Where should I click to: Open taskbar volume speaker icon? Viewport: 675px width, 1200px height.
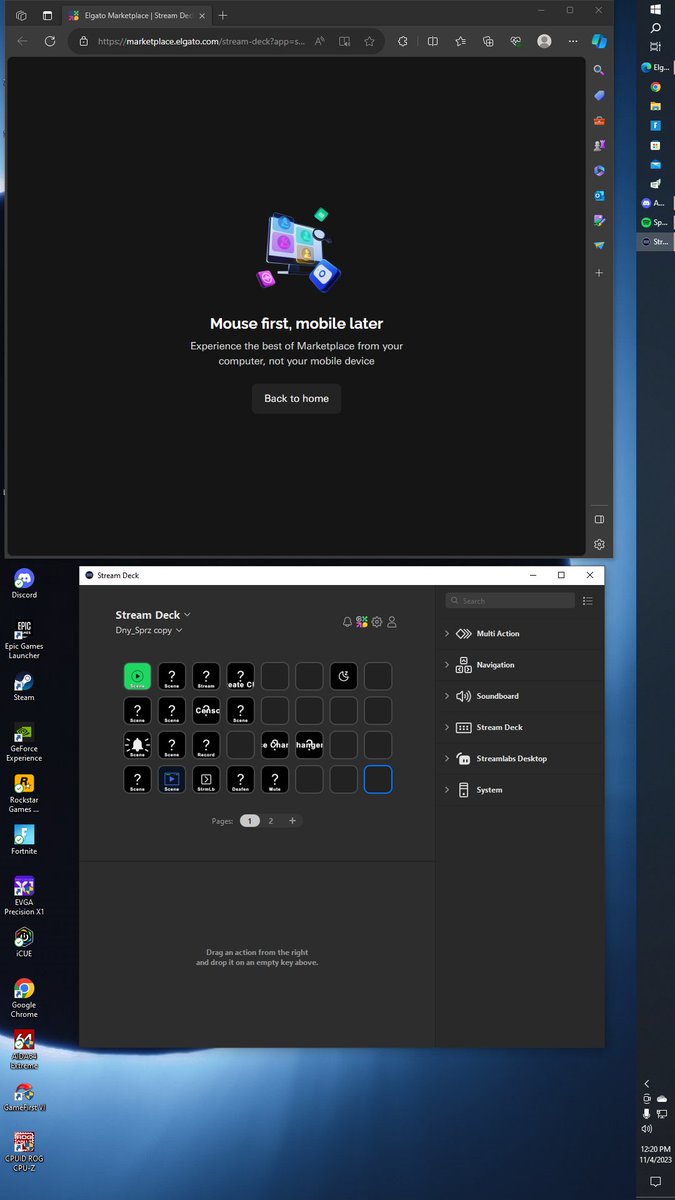(x=647, y=1129)
